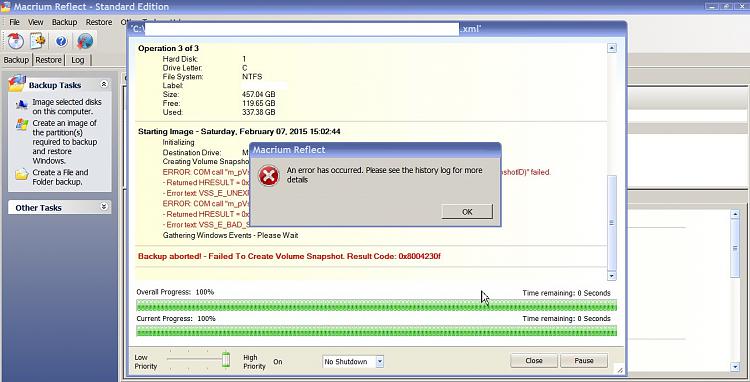Image resolution: width=750 pixels, height=382 pixels.
Task: Click the Pause button
Action: coord(584,360)
